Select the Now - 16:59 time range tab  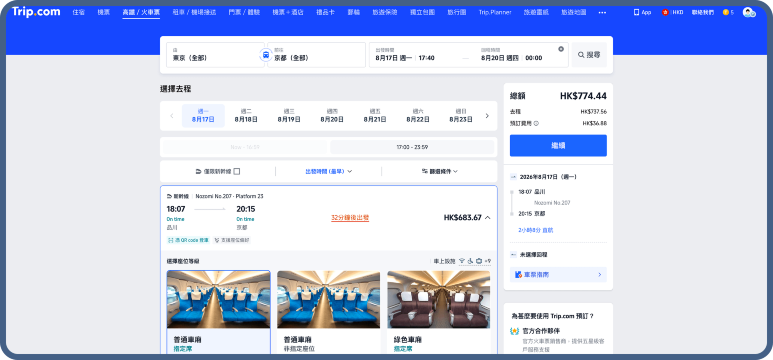coord(245,147)
